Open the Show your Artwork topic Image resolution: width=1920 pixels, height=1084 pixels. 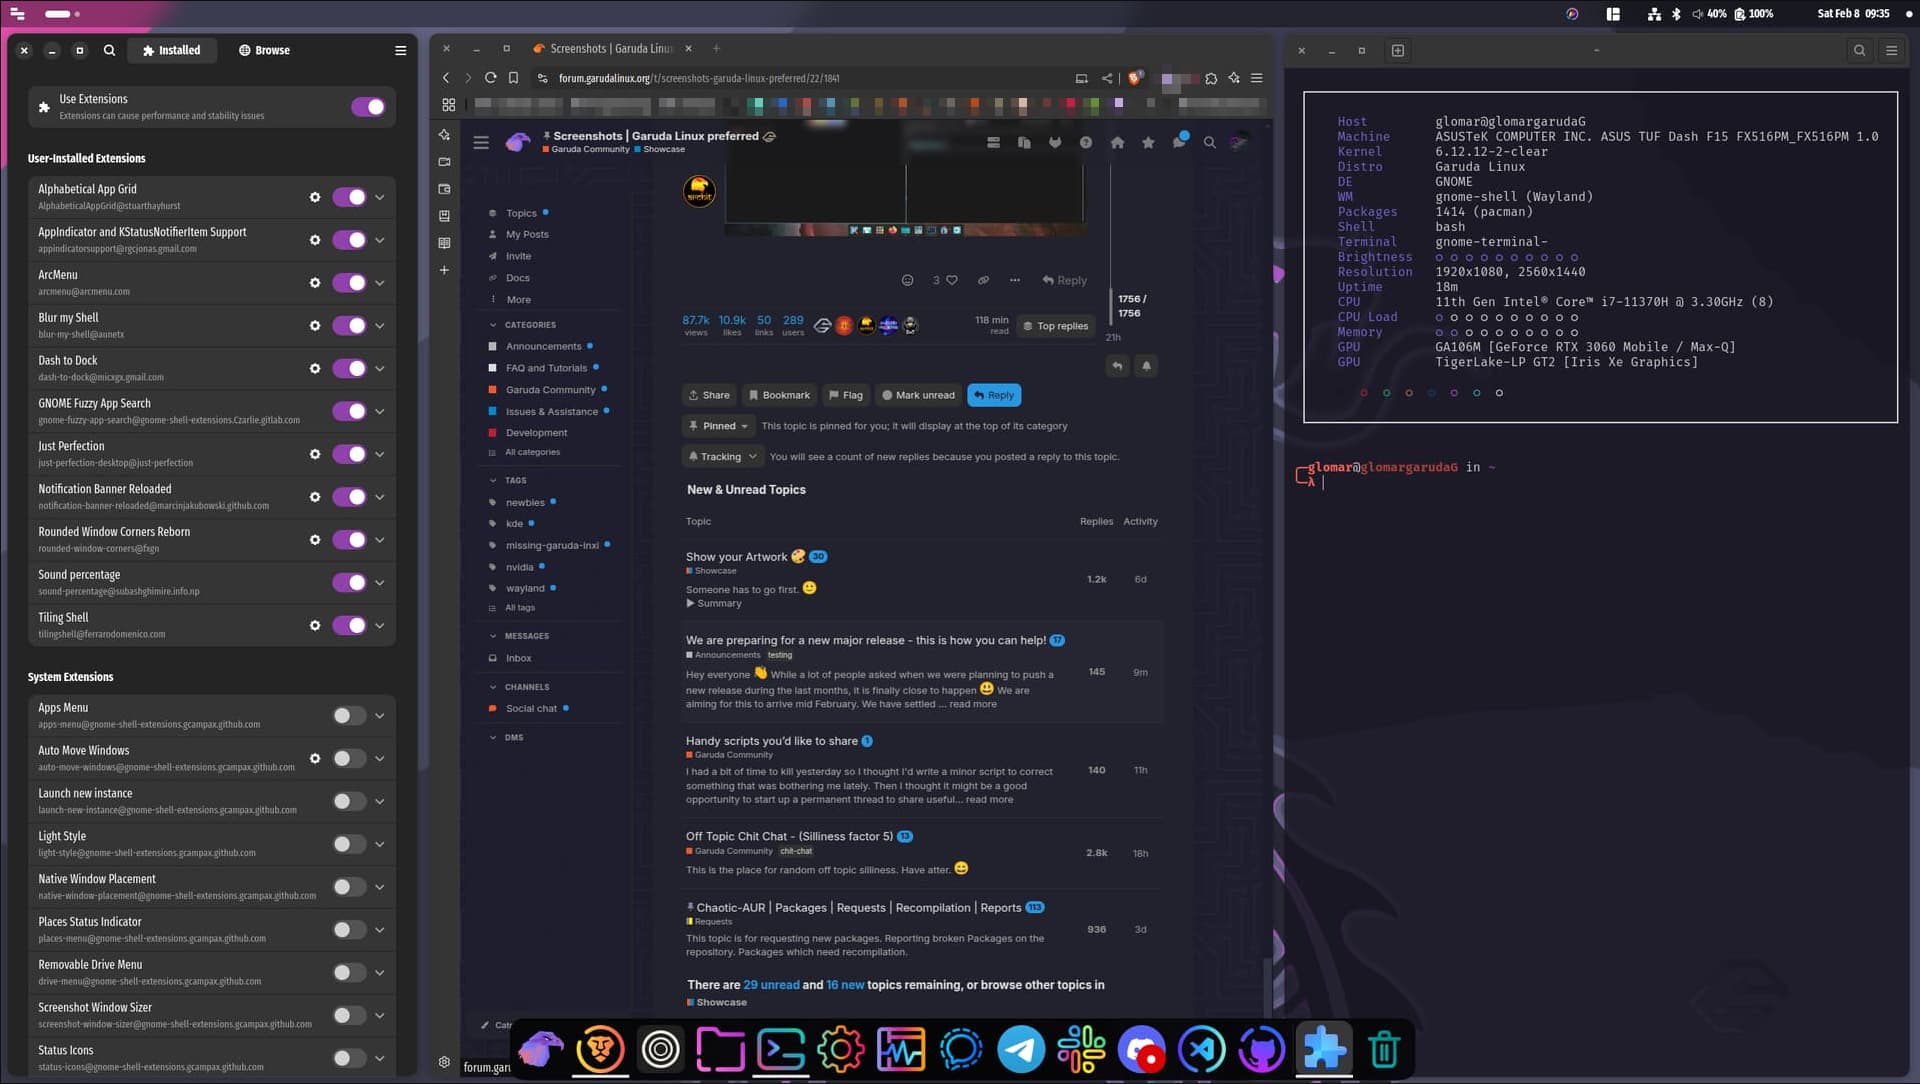click(736, 557)
